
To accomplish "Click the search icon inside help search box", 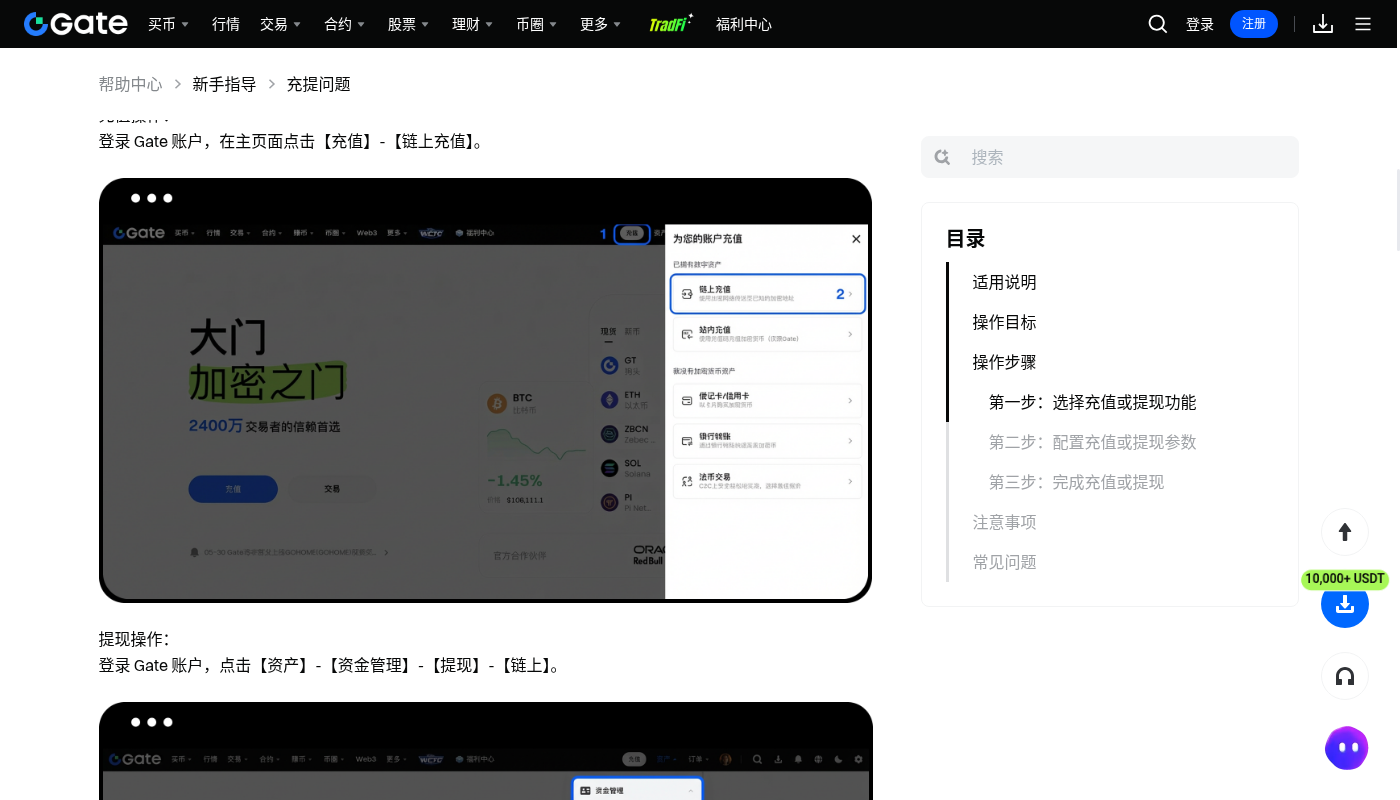I will click(x=942, y=157).
